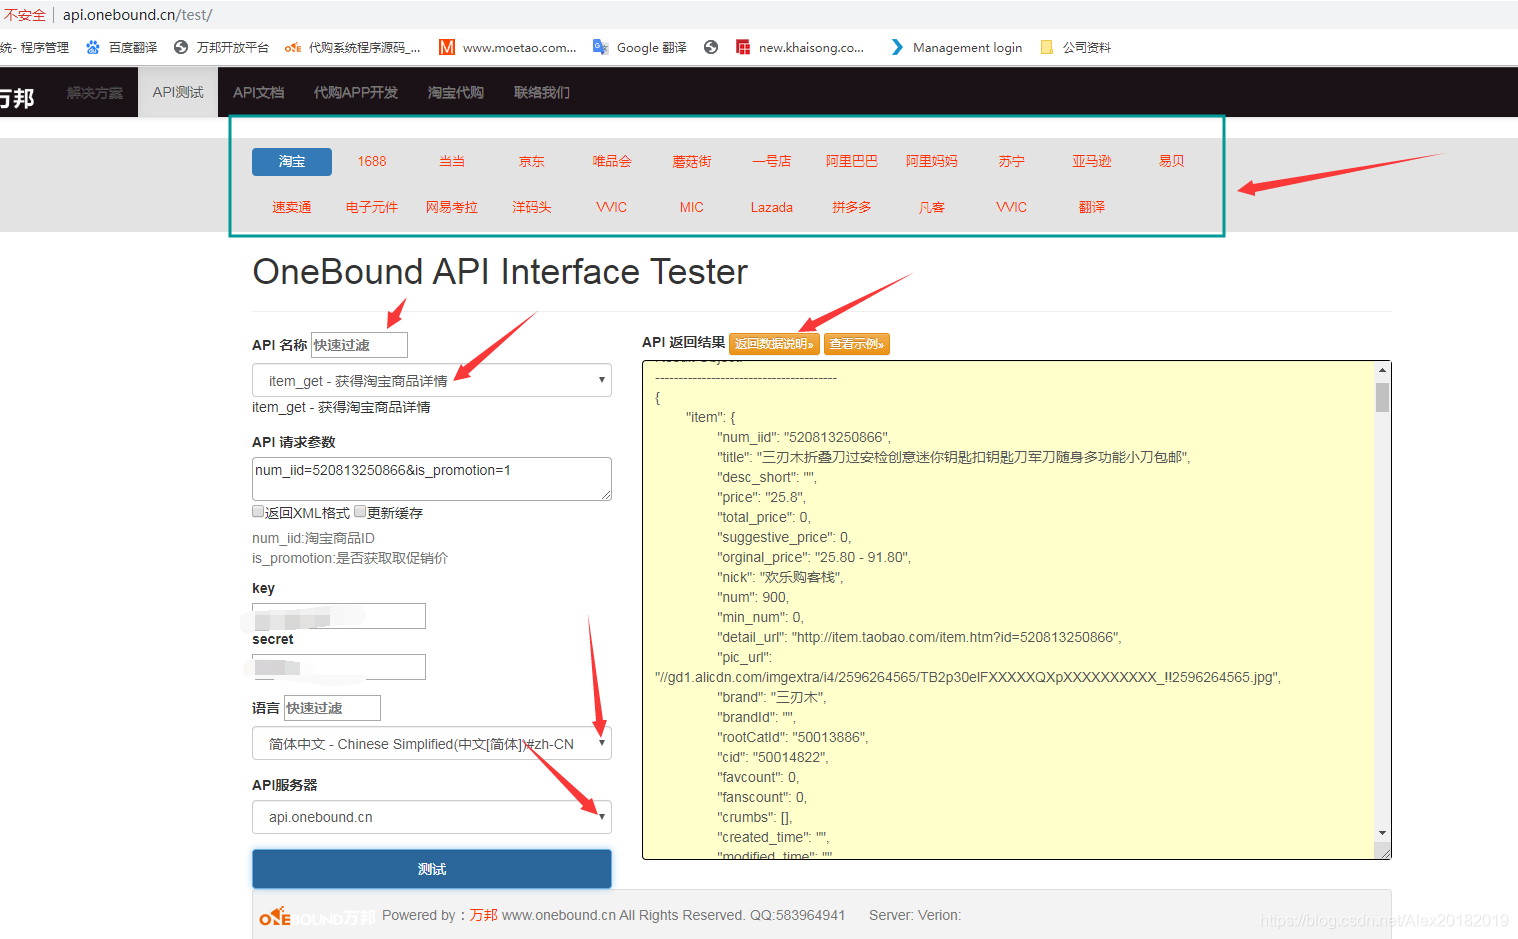1518x939 pixels.
Task: Click the 返回数据说明 button
Action: click(774, 344)
